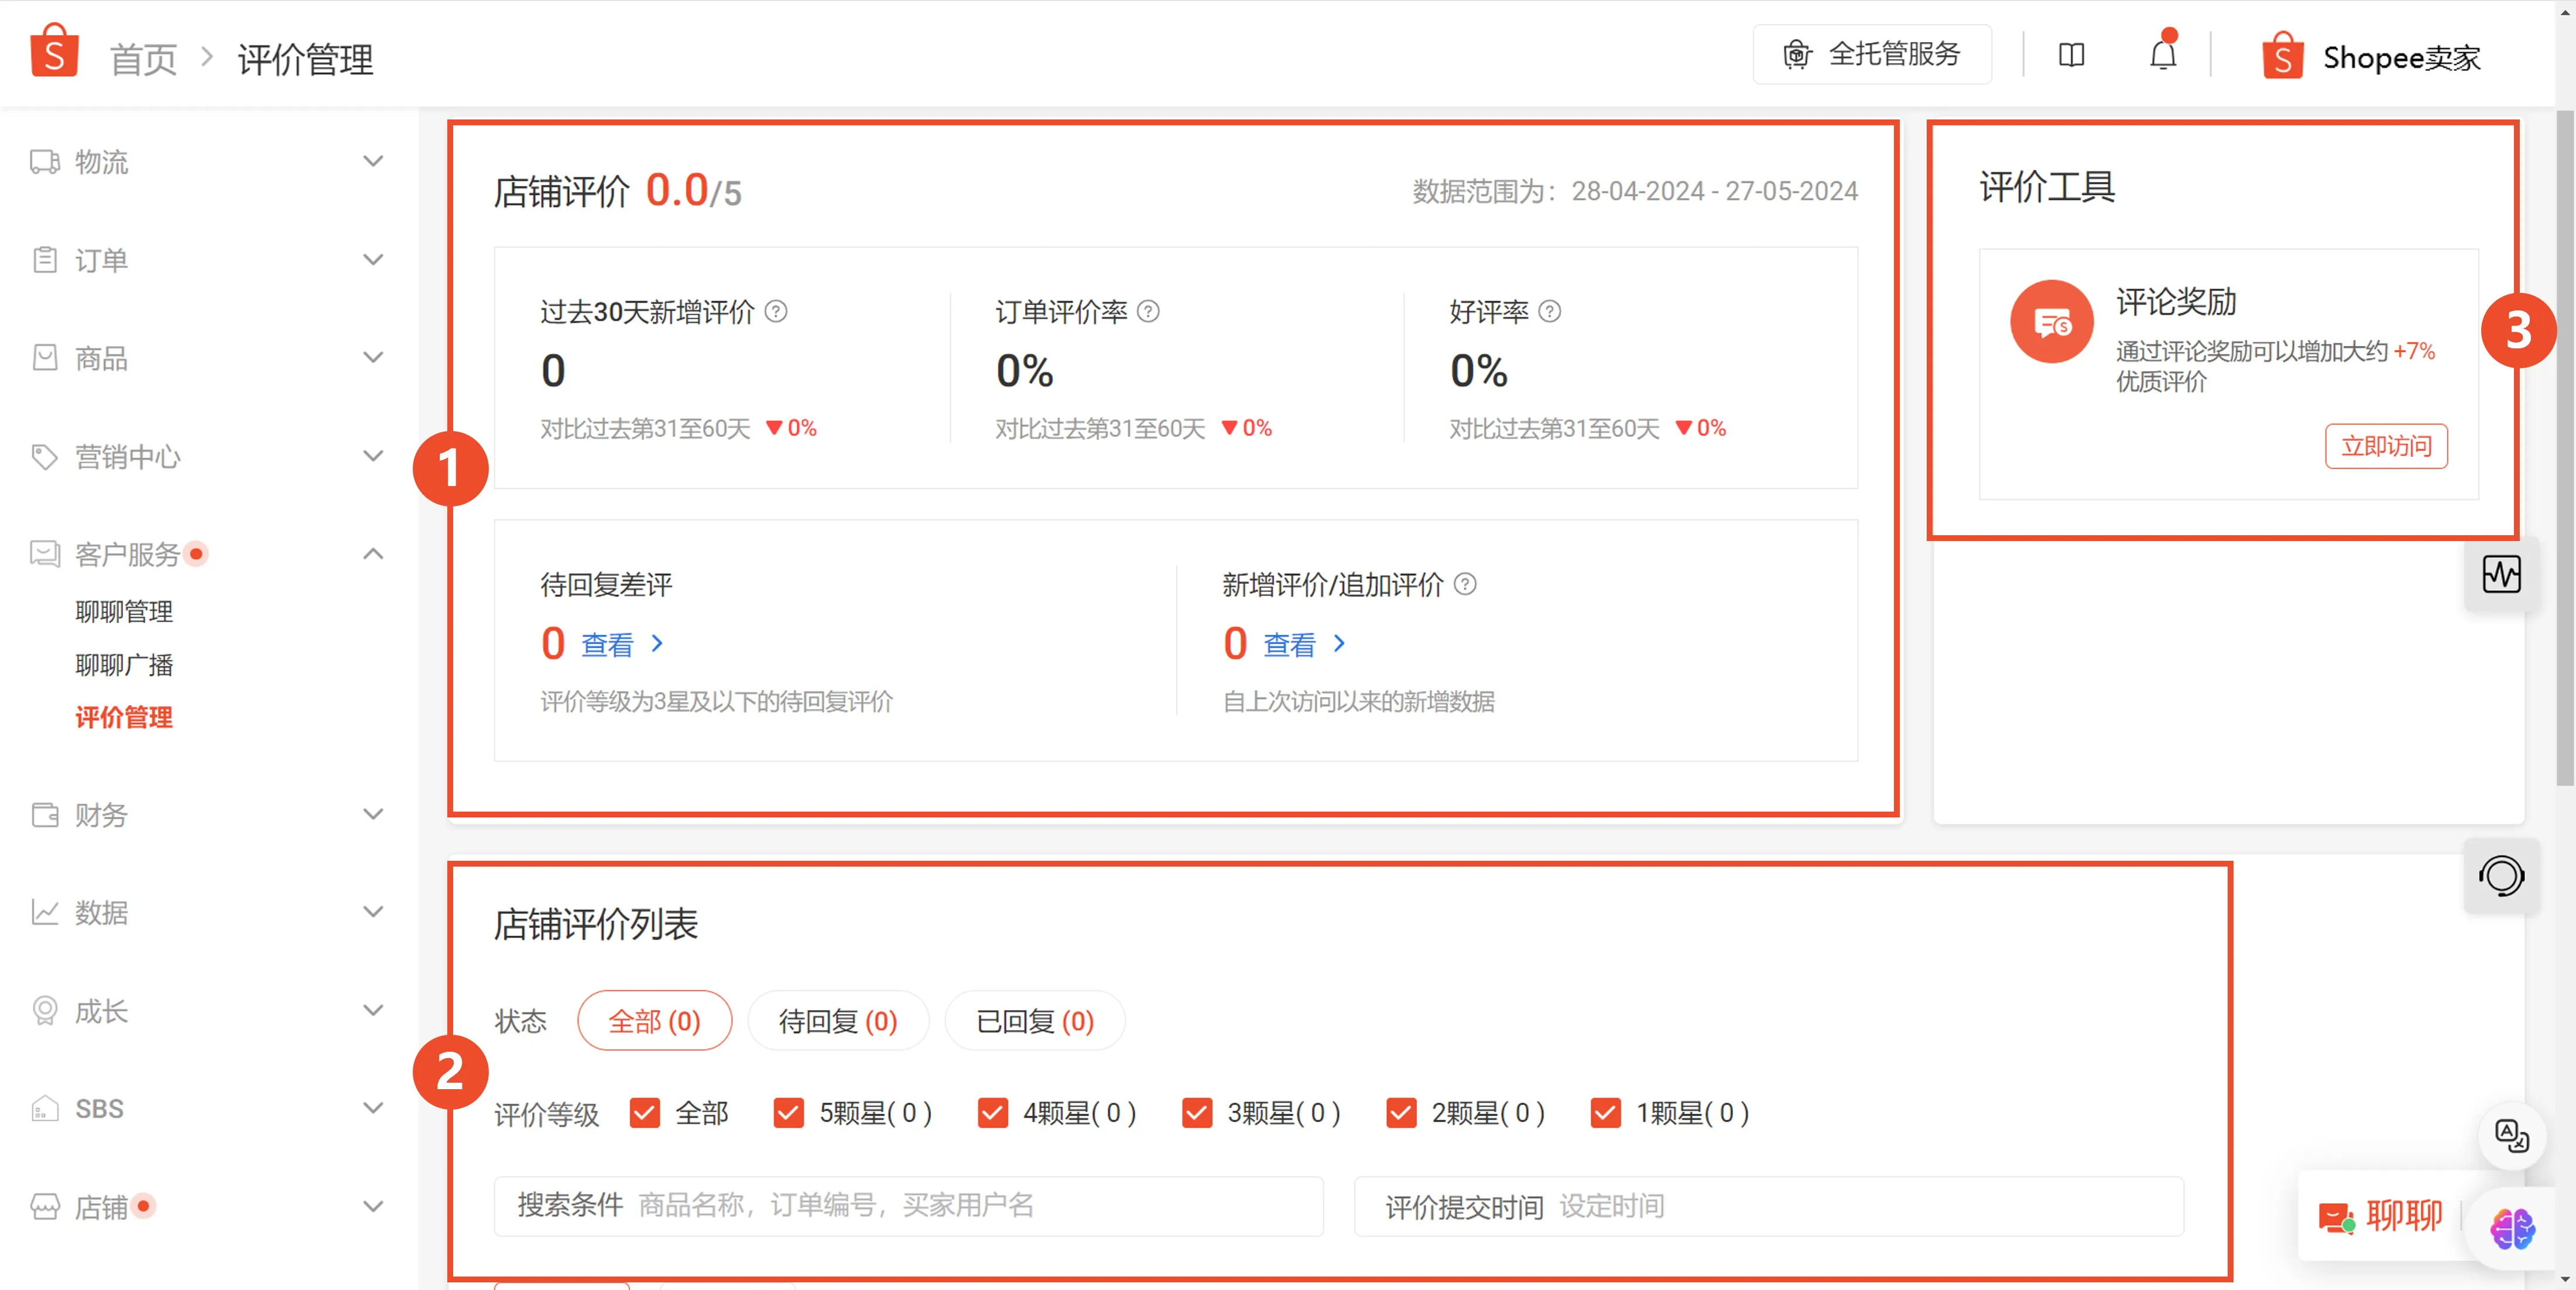Screen dimensions: 2576x1290
Task: Open 全托管服务 via headset icon
Action: click(x=1872, y=54)
